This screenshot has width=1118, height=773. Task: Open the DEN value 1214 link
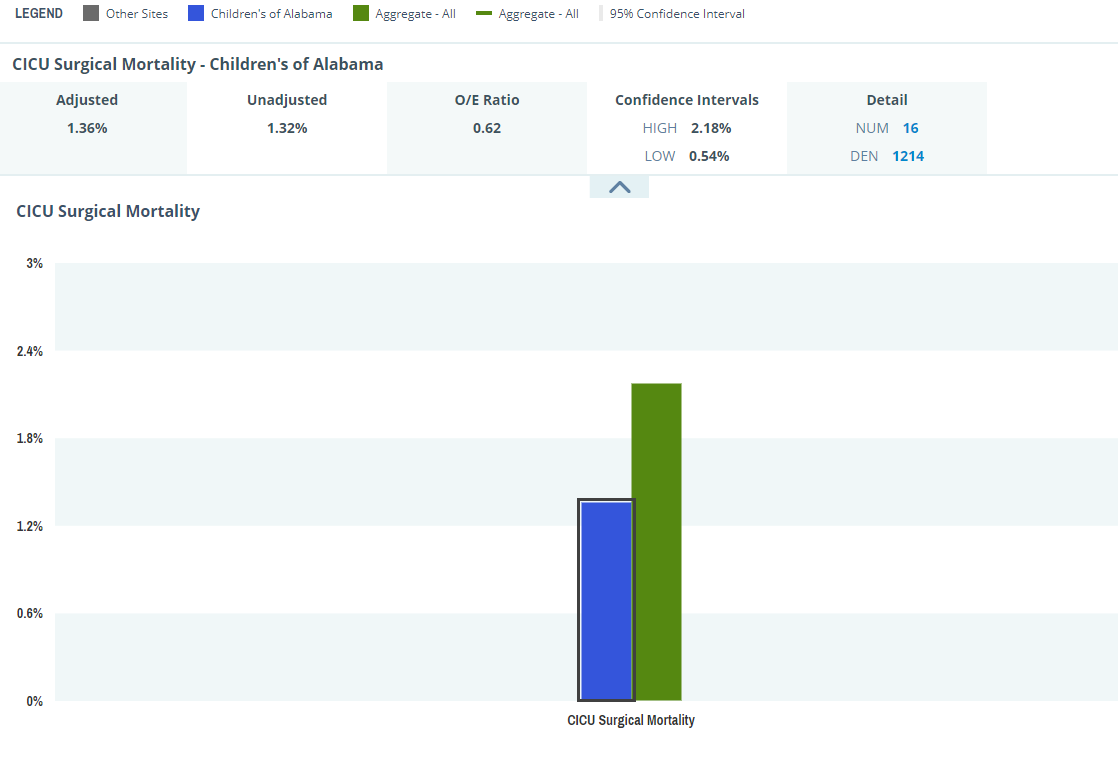pyautogui.click(x=908, y=156)
